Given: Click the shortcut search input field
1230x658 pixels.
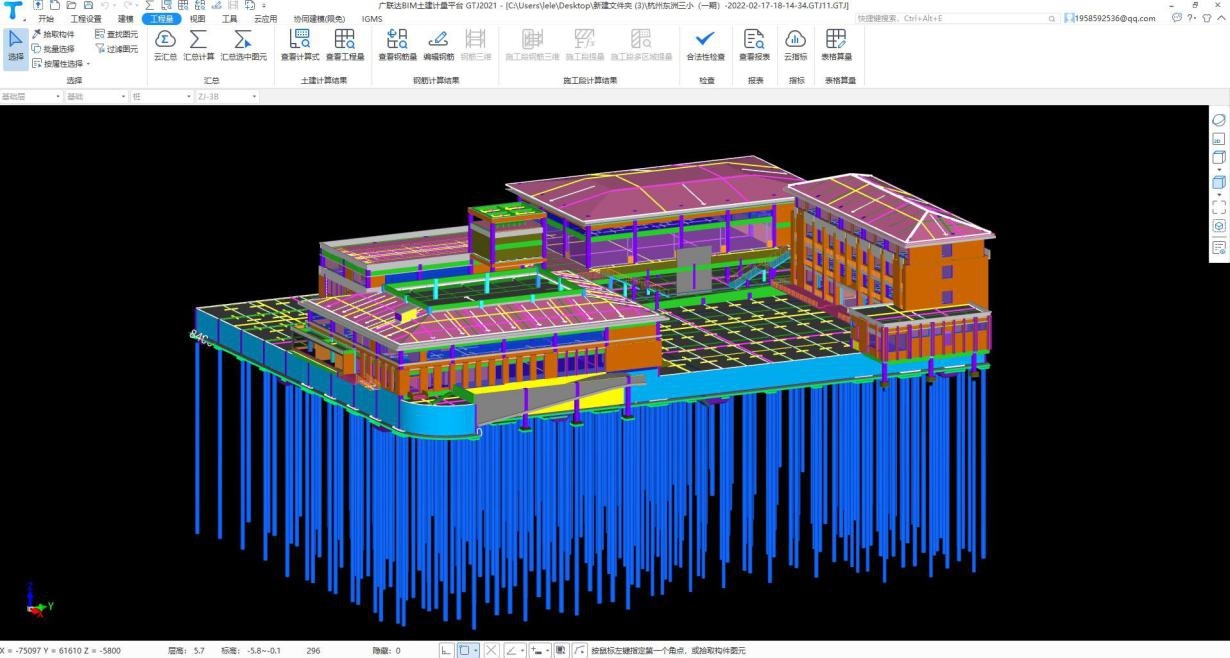Looking at the screenshot, I should click(950, 19).
